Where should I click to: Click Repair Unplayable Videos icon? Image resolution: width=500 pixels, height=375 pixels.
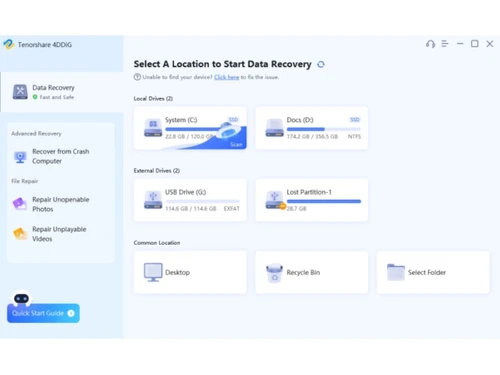click(x=20, y=234)
